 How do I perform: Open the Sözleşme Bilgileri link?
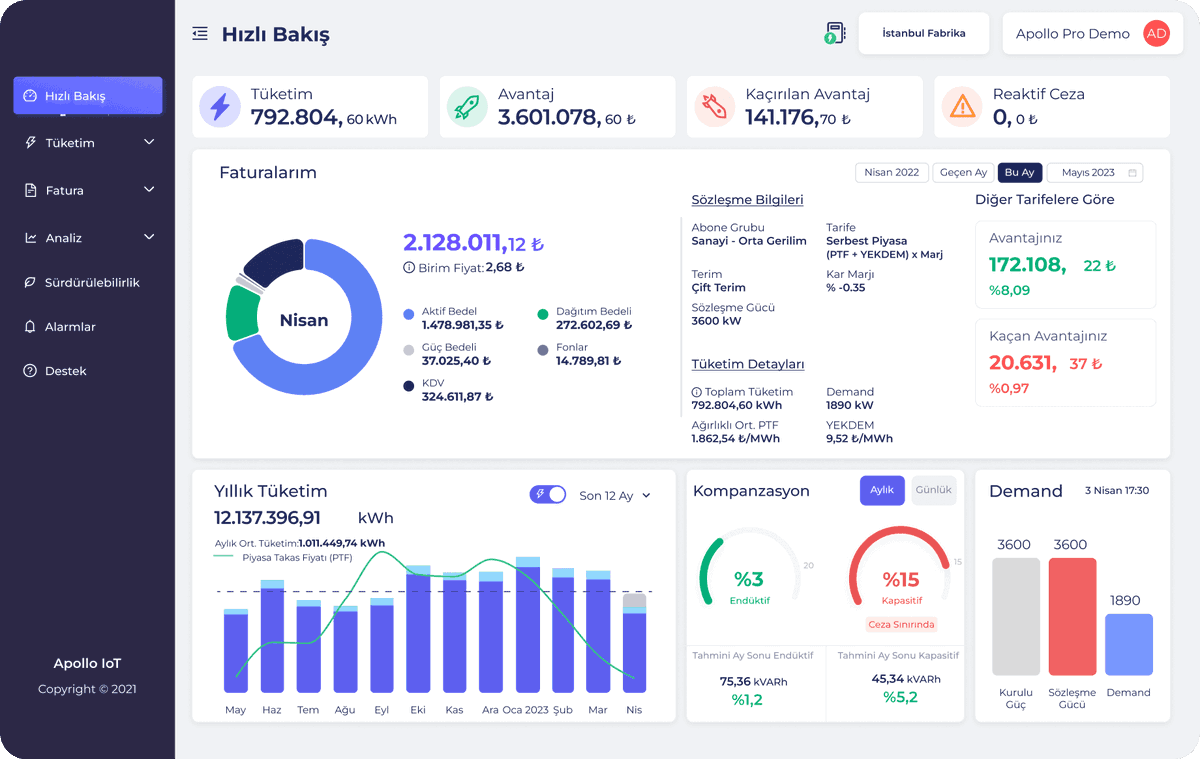coord(748,200)
